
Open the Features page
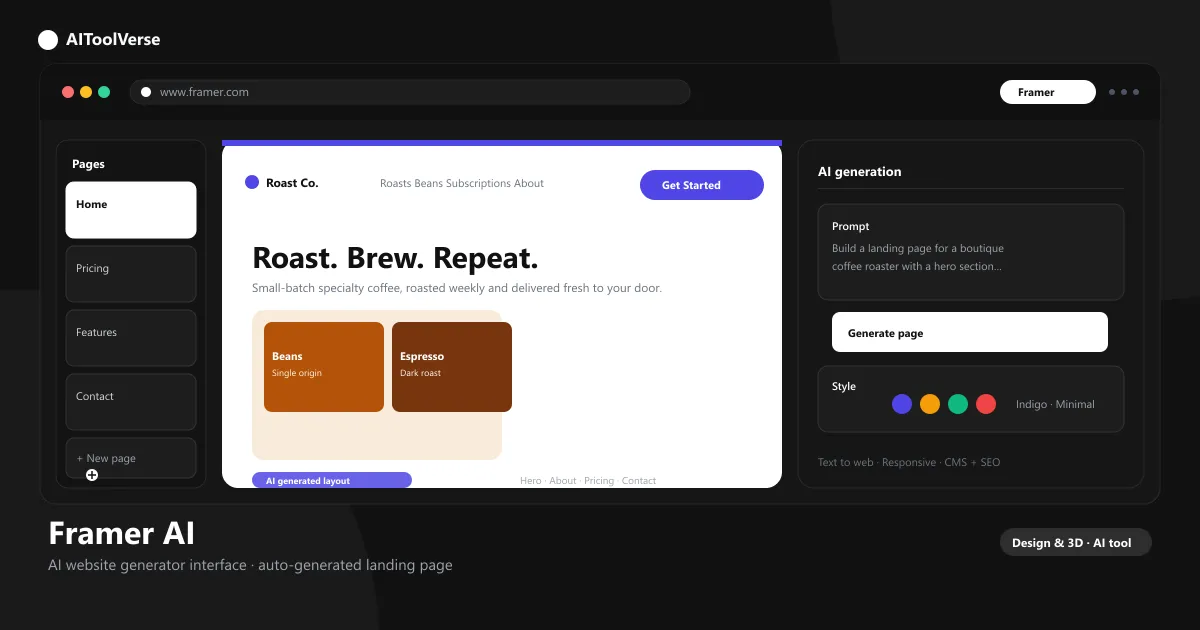pos(131,338)
